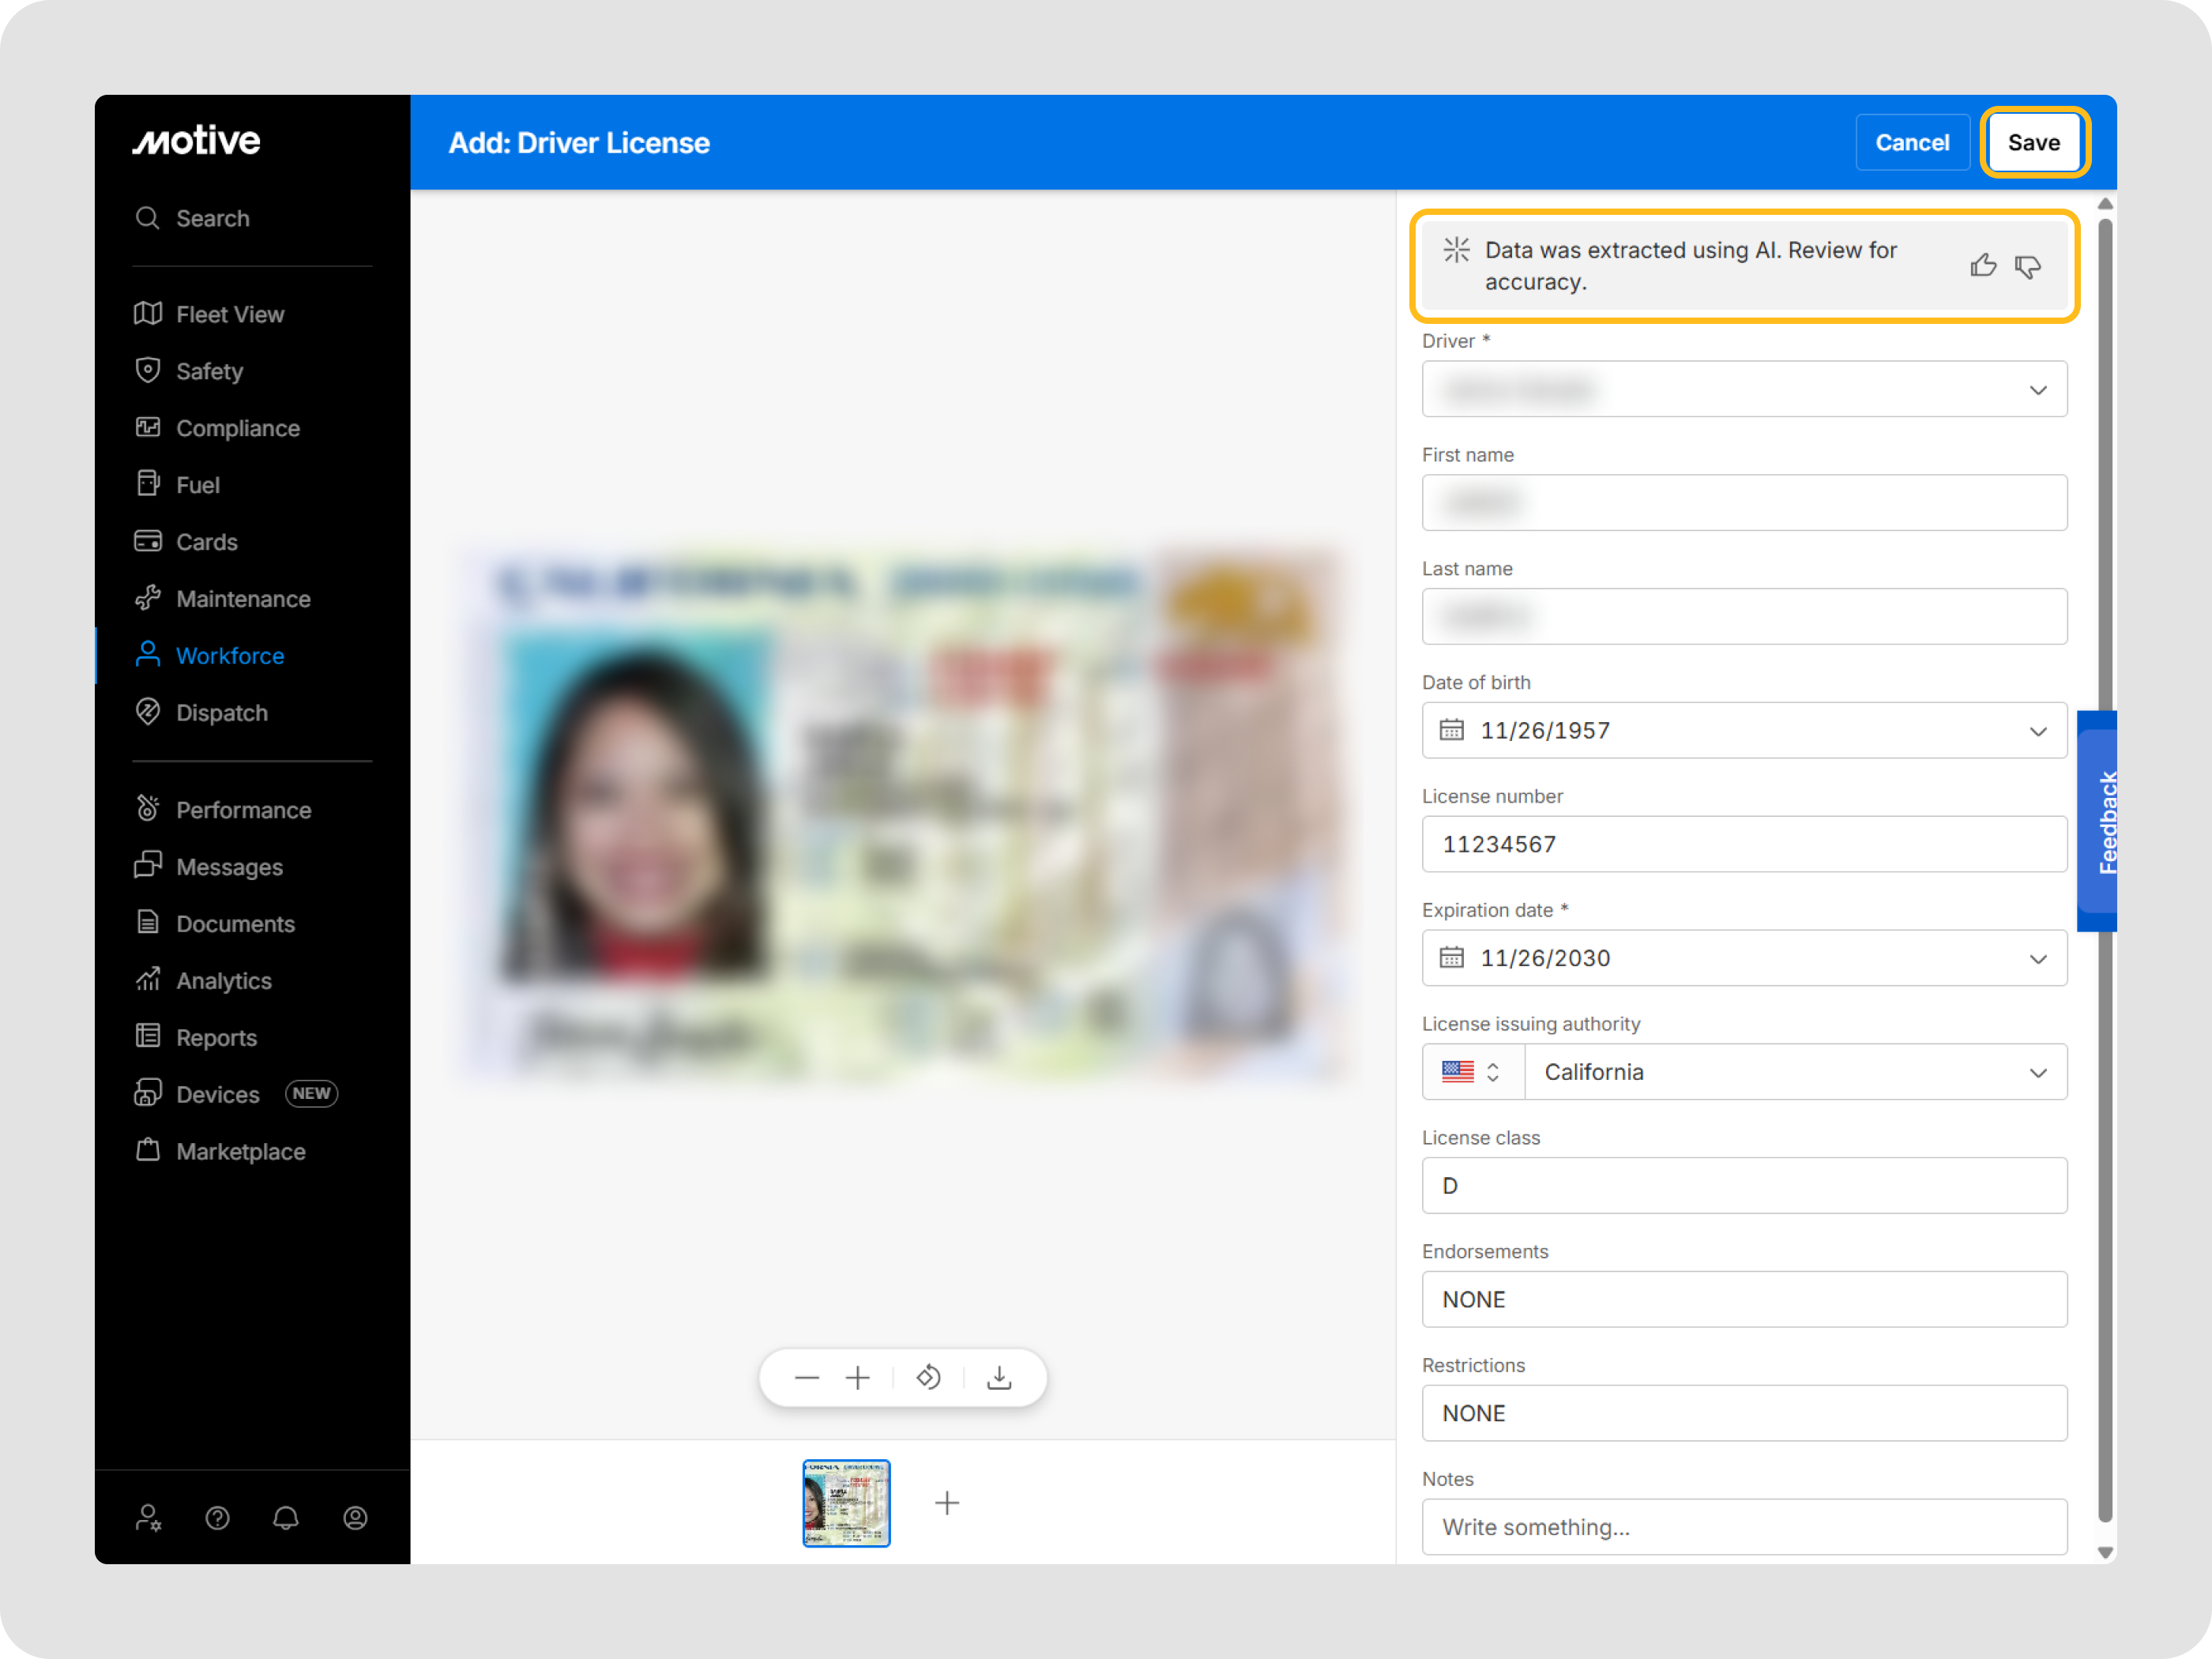The height and width of the screenshot is (1659, 2212).
Task: Rotate the license document image
Action: pos(929,1378)
